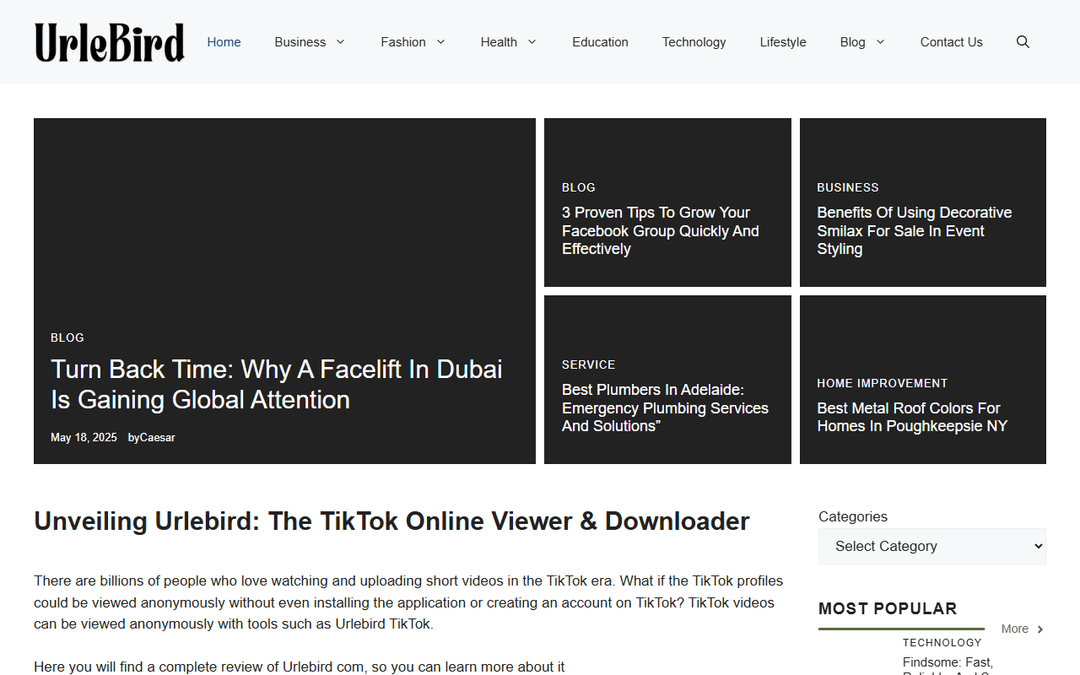Open the Blog menu item

[x=852, y=42]
